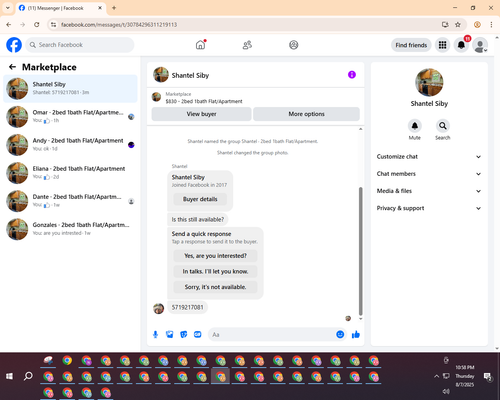The width and height of the screenshot is (500, 400).
Task: Open Dante 2bed 1bath conversation
Action: click(x=70, y=201)
